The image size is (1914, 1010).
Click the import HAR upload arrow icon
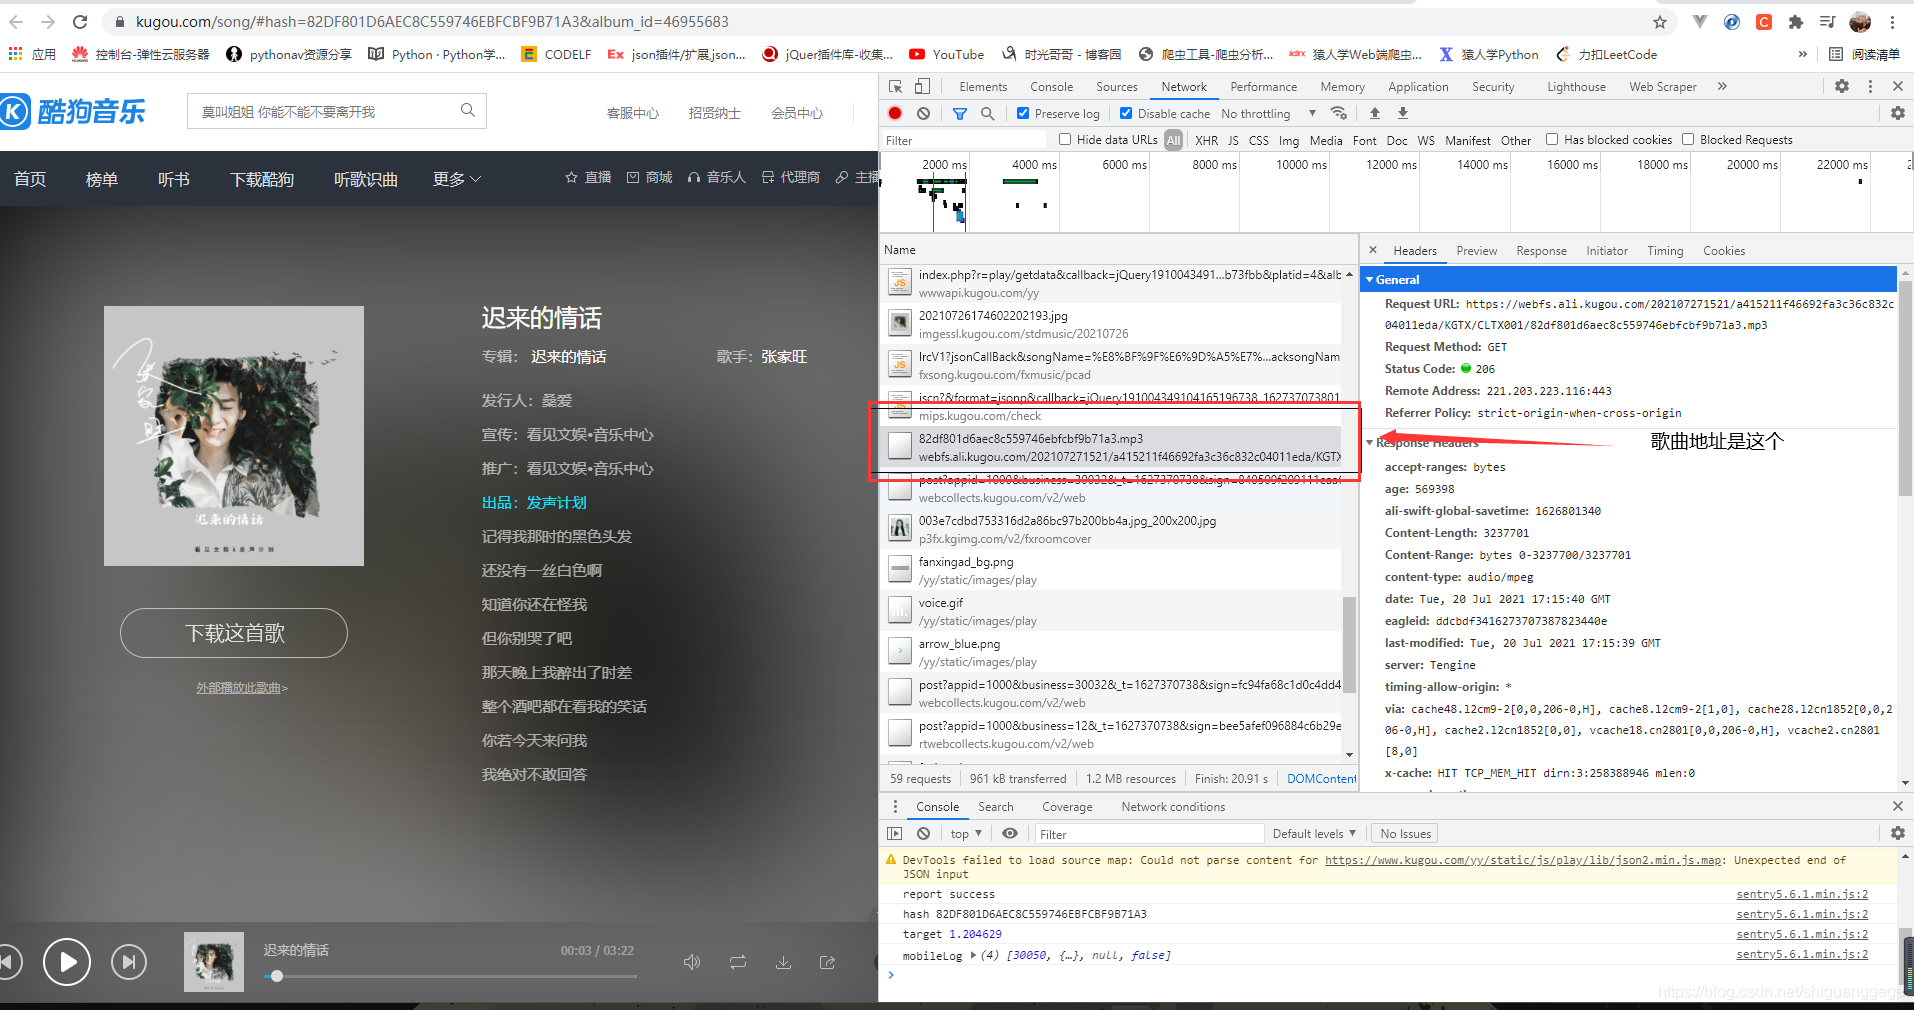click(x=1375, y=113)
